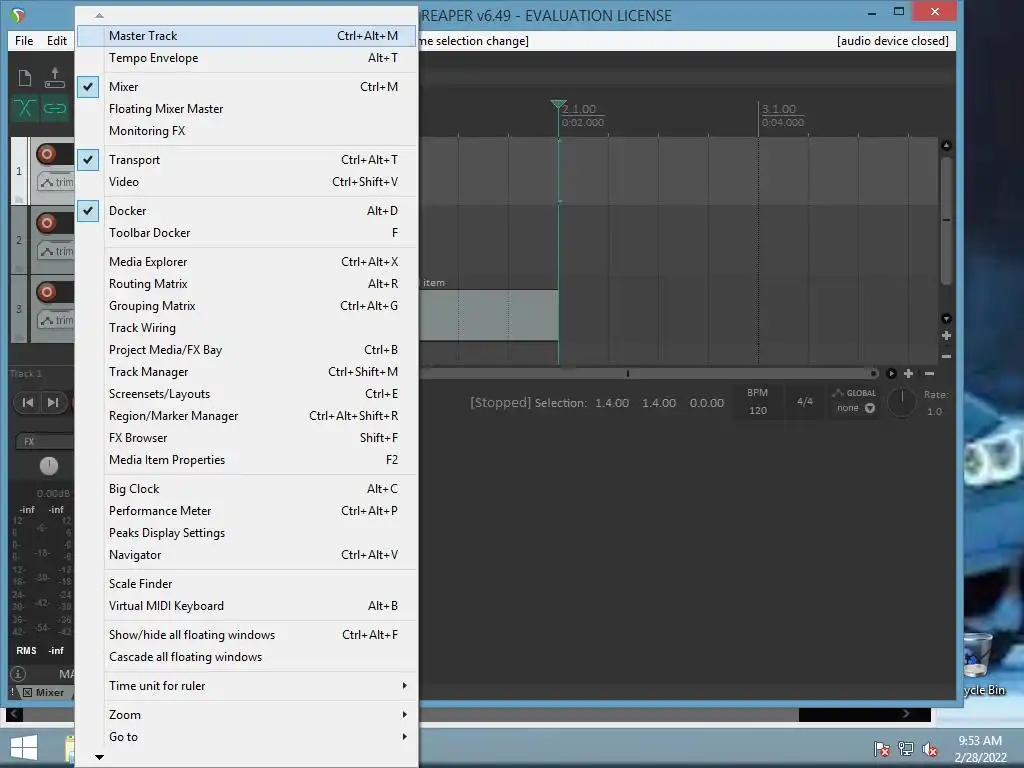Toggle the item grouping link icon
Screen dimensions: 1024x768
(55, 107)
